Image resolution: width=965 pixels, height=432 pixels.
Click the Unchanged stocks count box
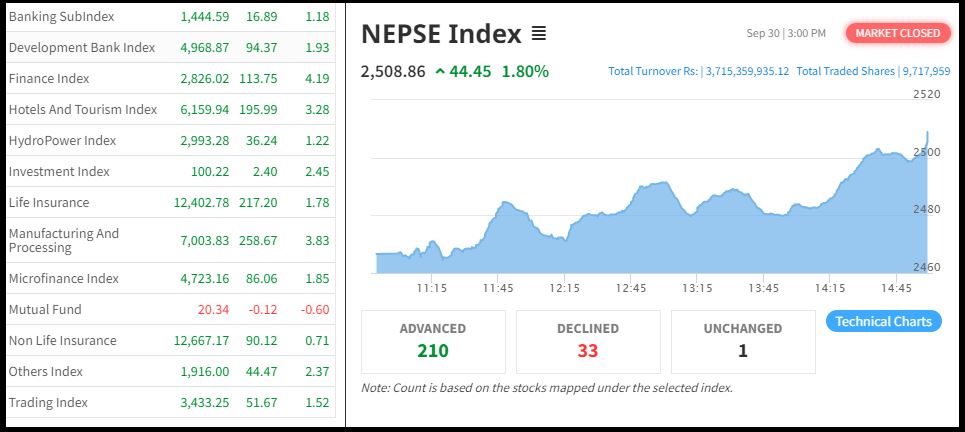coord(743,341)
